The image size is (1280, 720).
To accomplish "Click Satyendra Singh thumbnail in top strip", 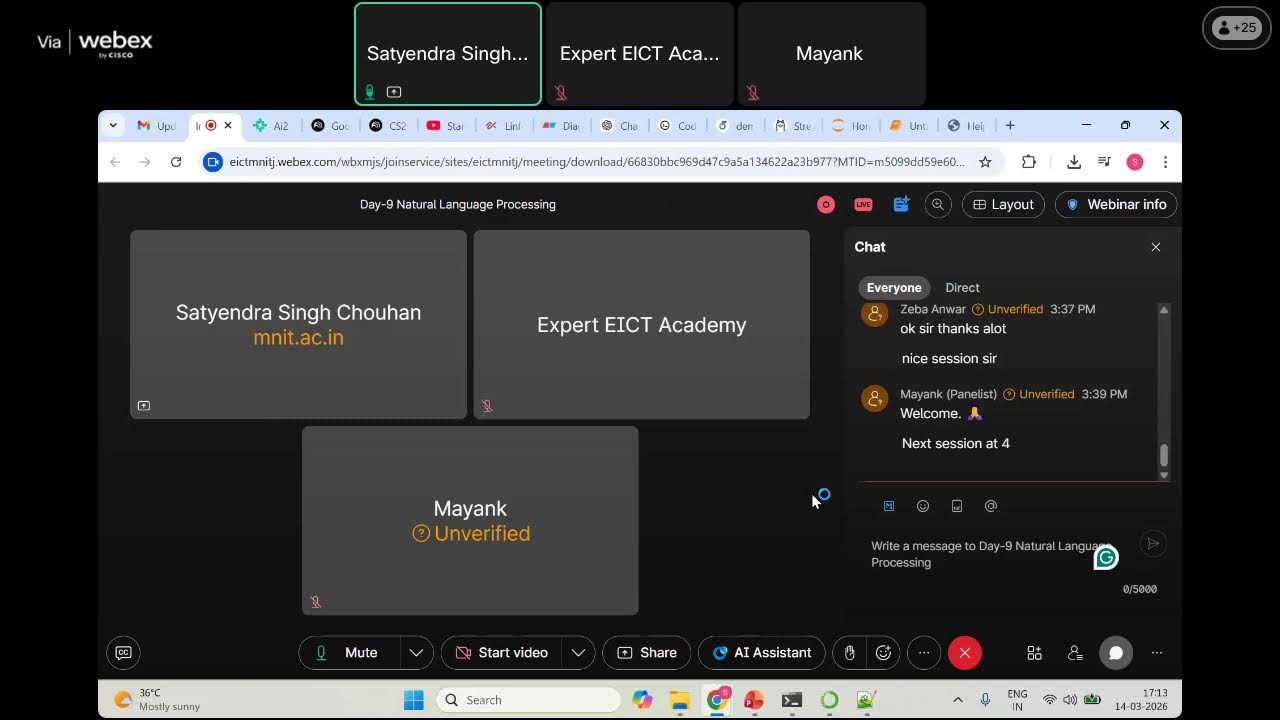I will (448, 54).
